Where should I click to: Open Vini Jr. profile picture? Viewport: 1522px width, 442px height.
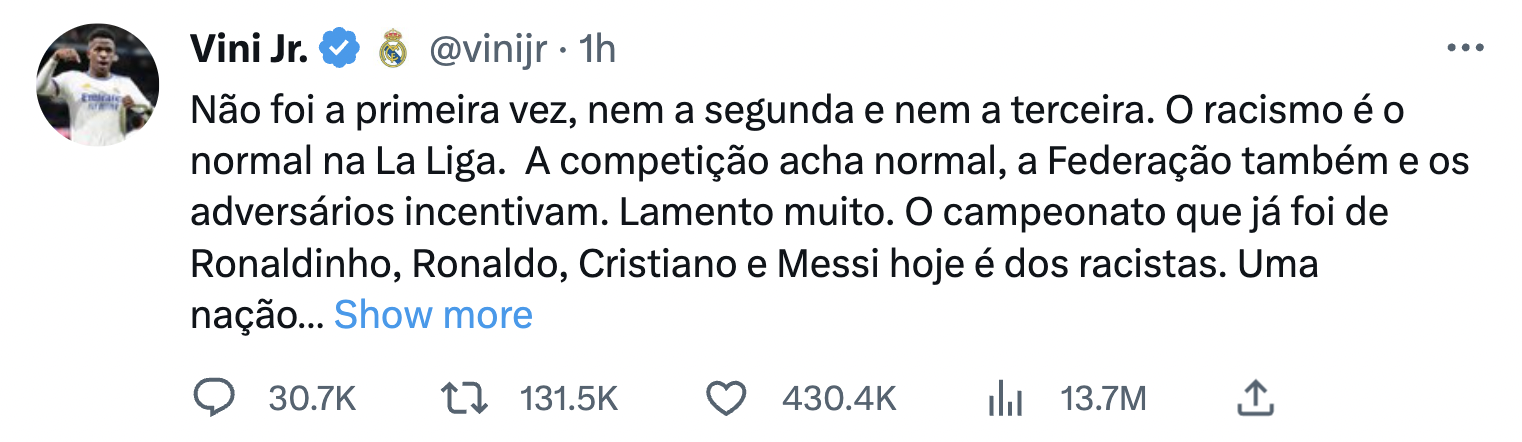coord(98,84)
